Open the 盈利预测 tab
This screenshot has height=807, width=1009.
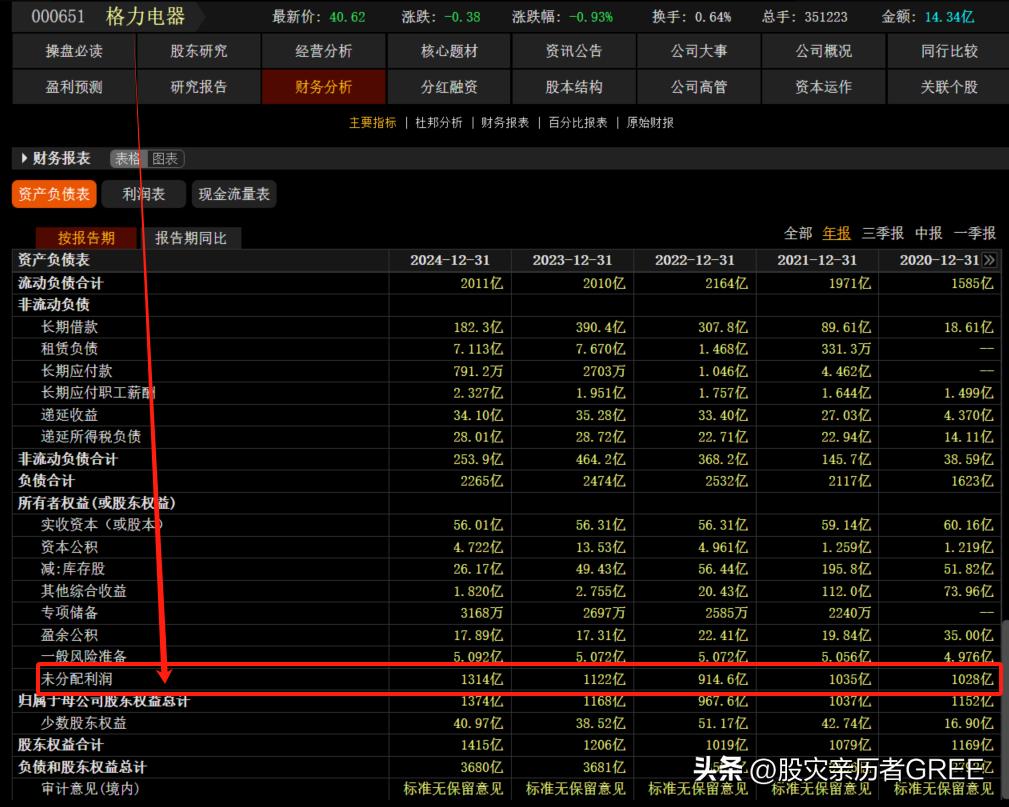click(x=74, y=87)
